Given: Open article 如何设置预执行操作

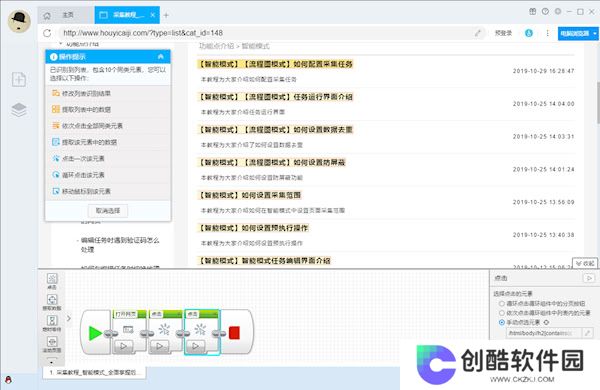Looking at the screenshot, I should pyautogui.click(x=253, y=228).
